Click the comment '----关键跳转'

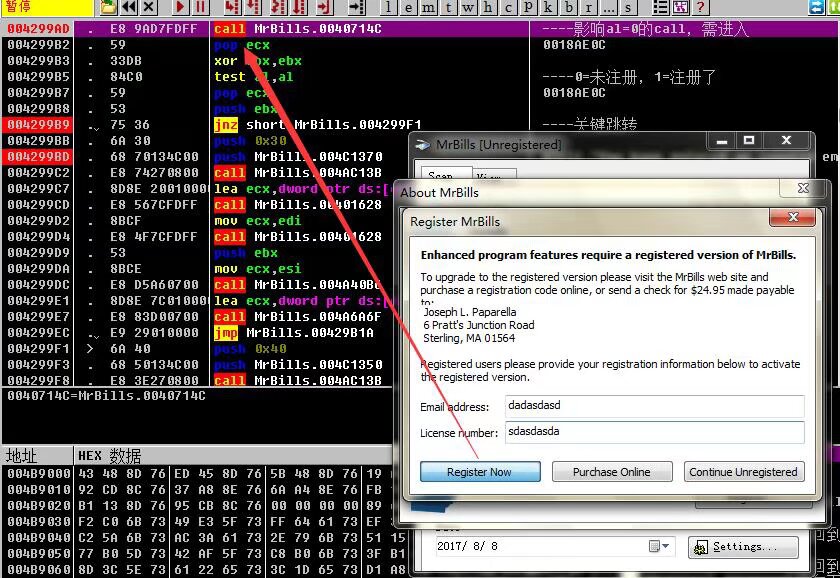590,125
